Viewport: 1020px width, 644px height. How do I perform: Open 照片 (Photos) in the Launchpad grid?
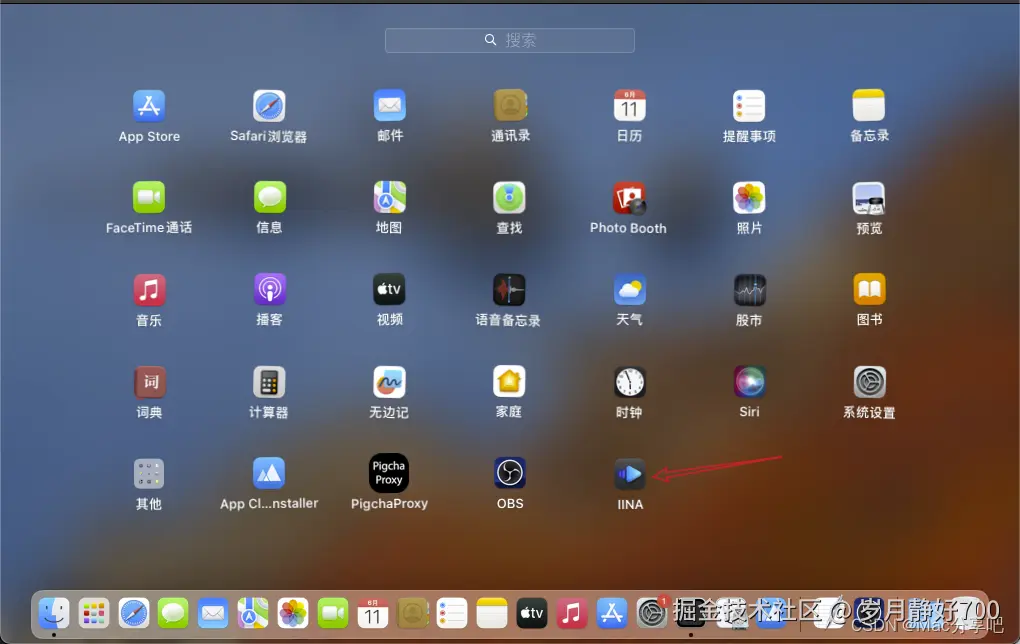point(749,198)
